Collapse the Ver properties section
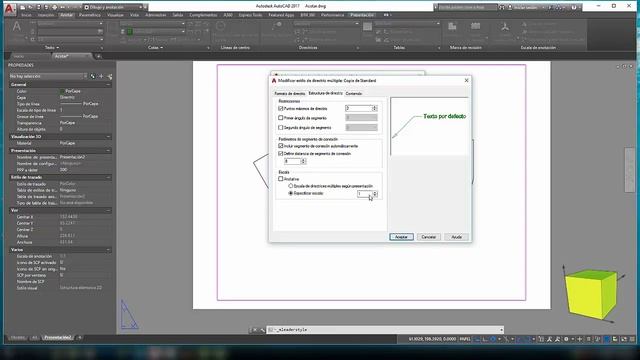 coord(108,210)
